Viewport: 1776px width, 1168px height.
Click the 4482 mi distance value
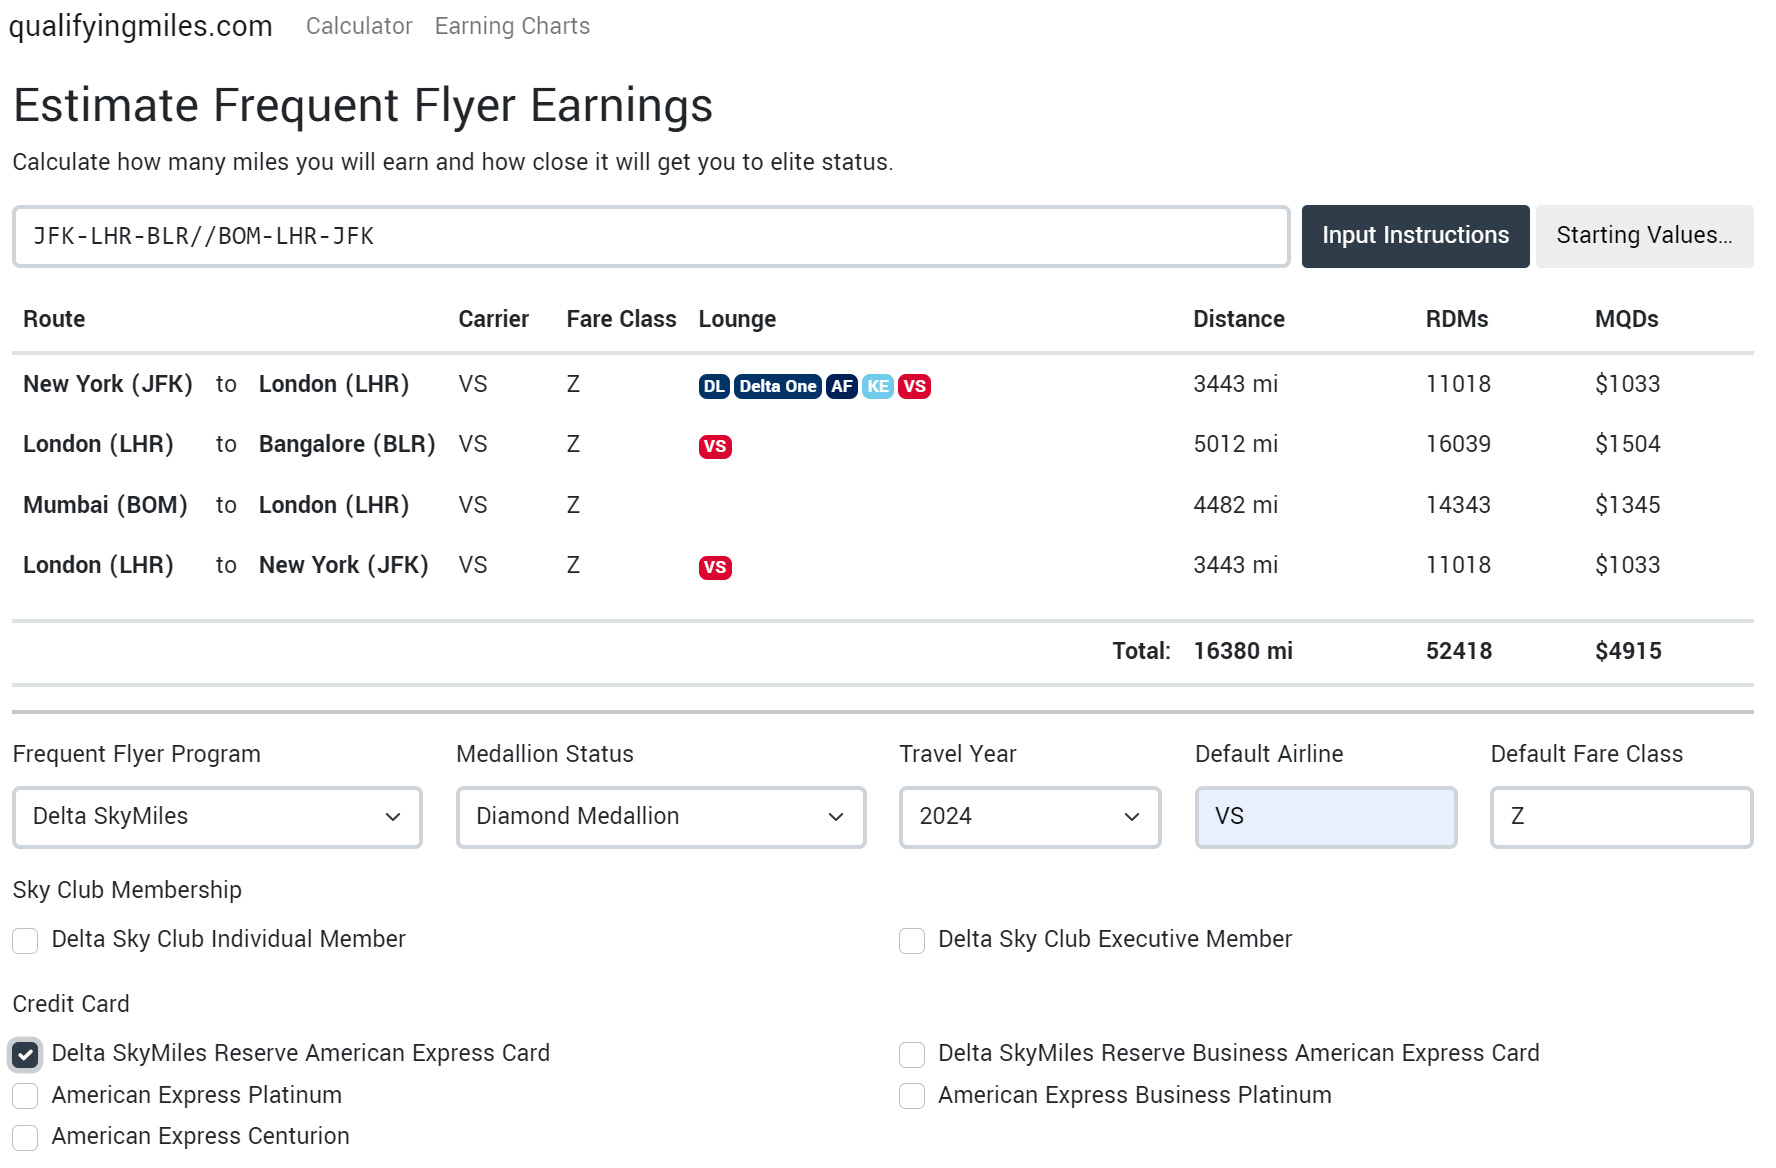[x=1235, y=505]
